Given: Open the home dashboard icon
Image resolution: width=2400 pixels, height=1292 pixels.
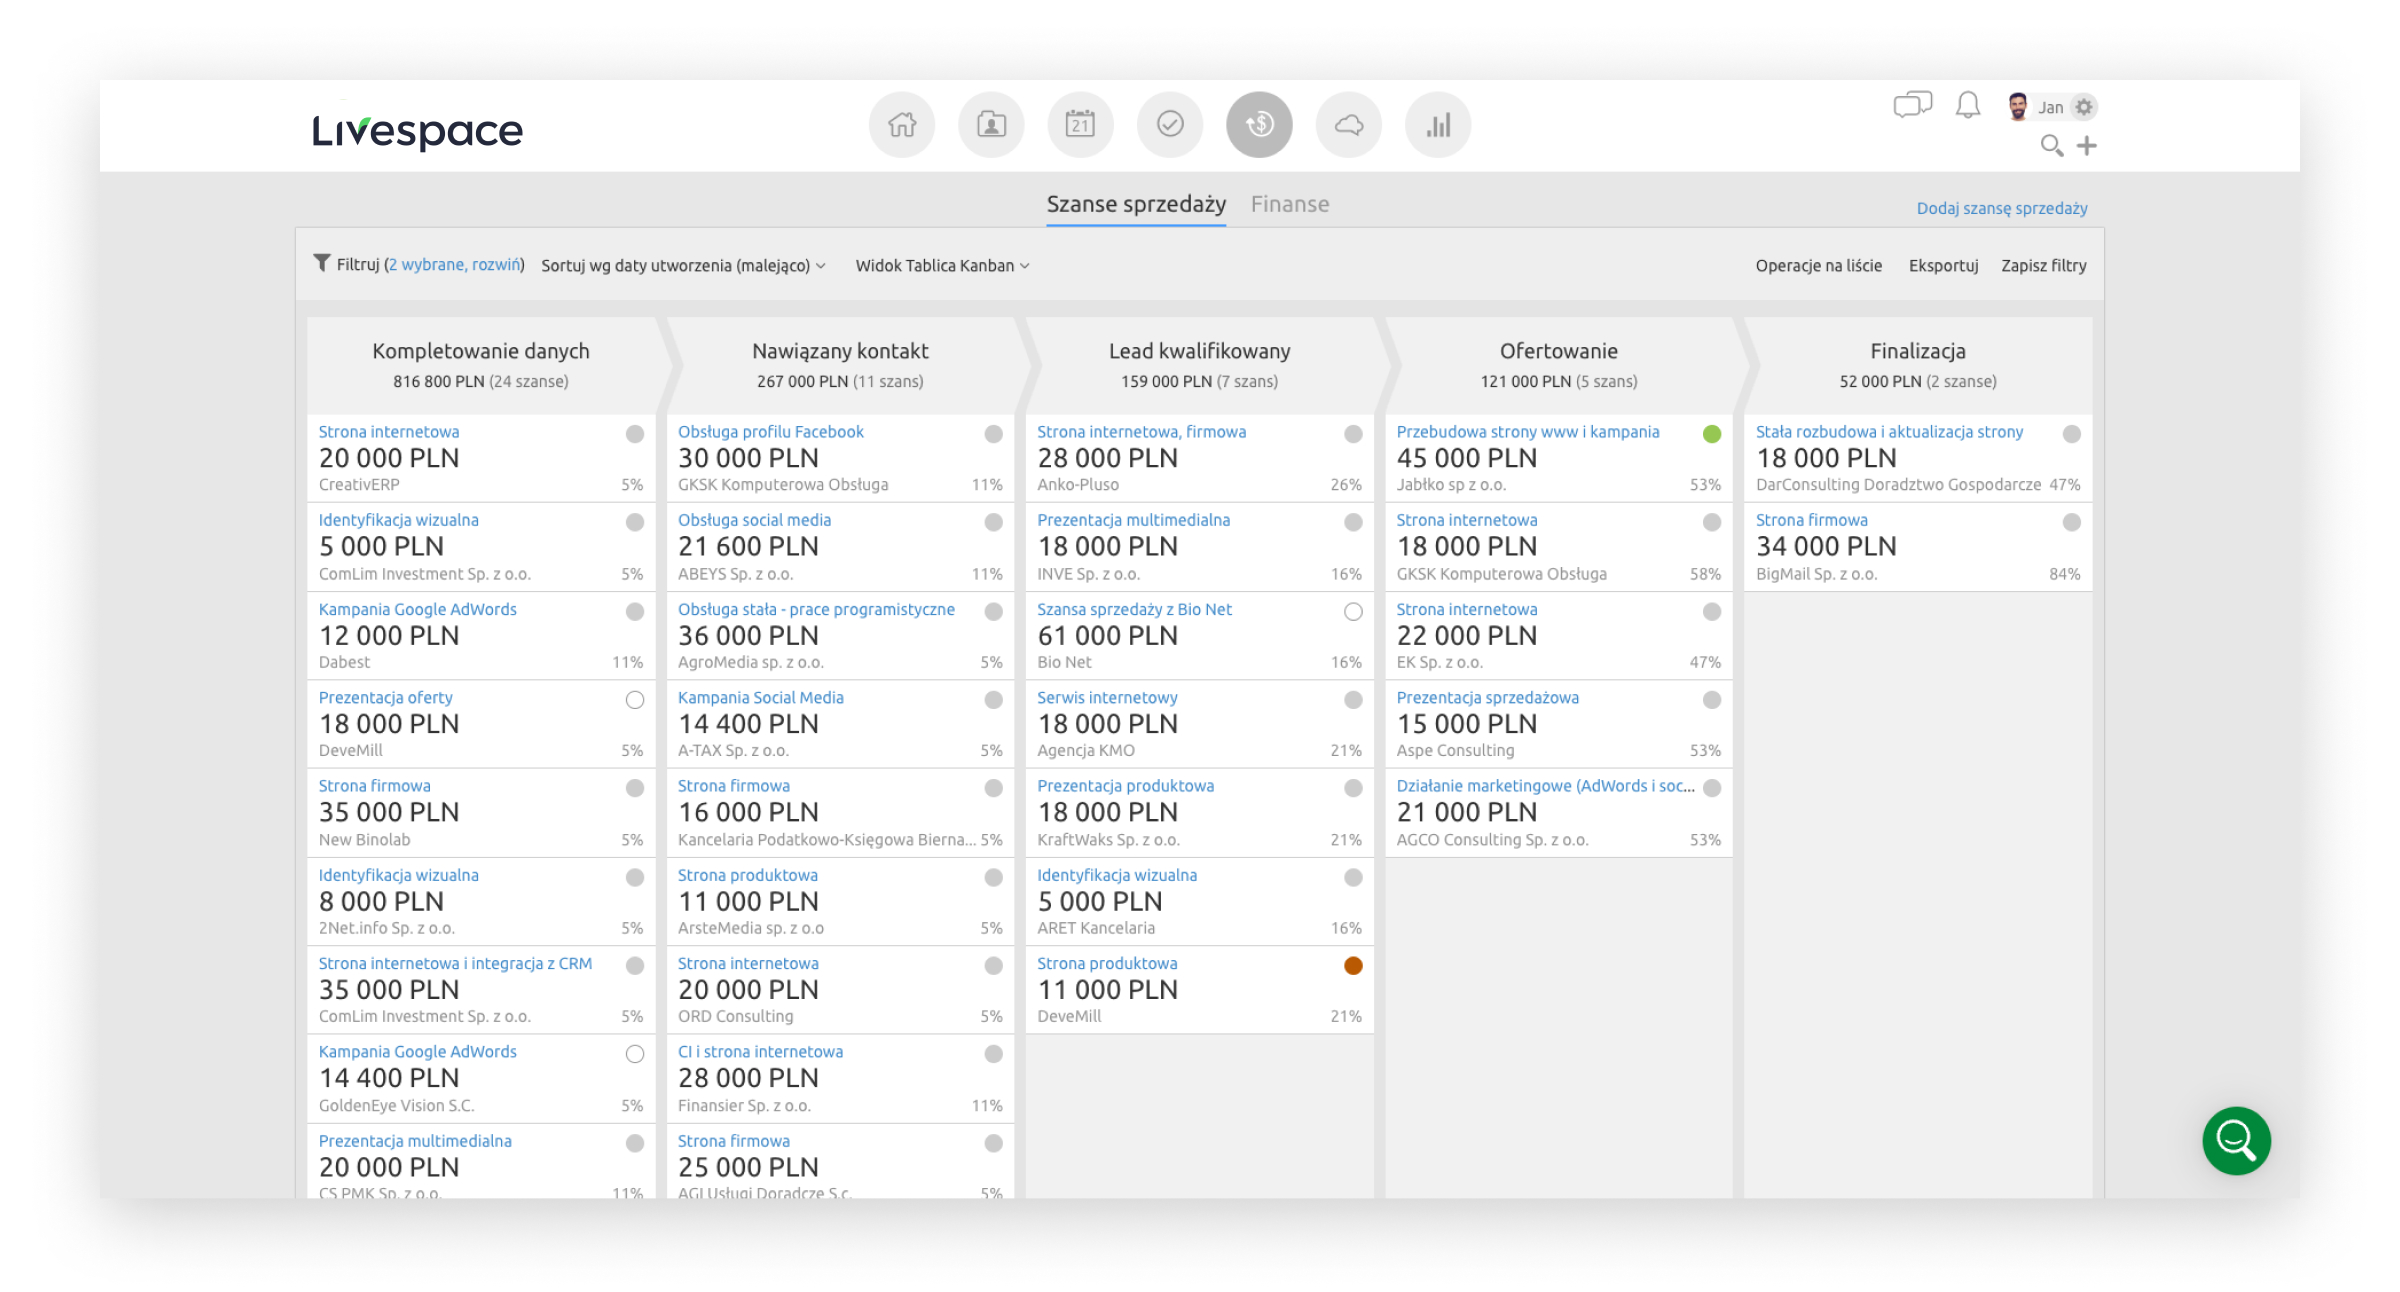Looking at the screenshot, I should (902, 125).
